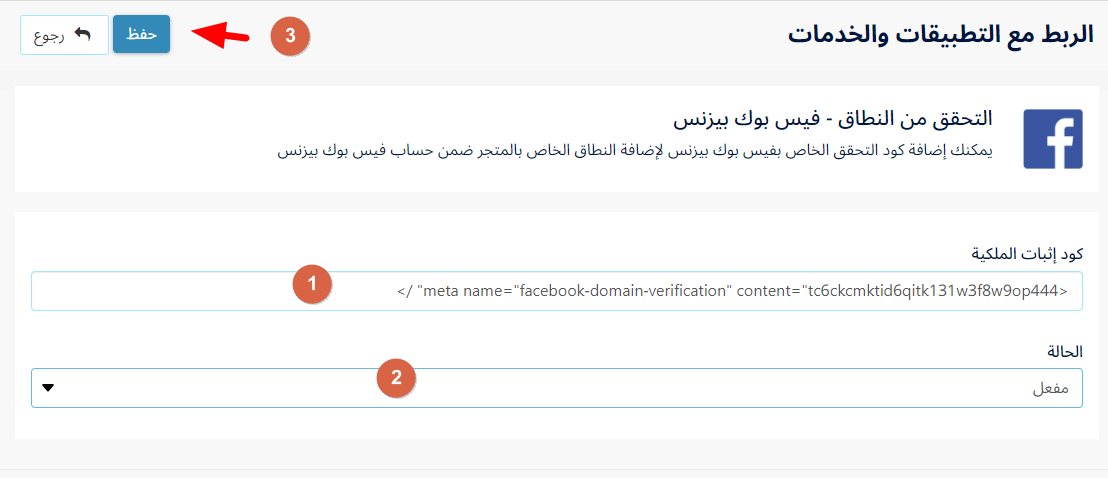Click the title التحقق من النطاق - فيس بوك بيزنس

(x=832, y=119)
